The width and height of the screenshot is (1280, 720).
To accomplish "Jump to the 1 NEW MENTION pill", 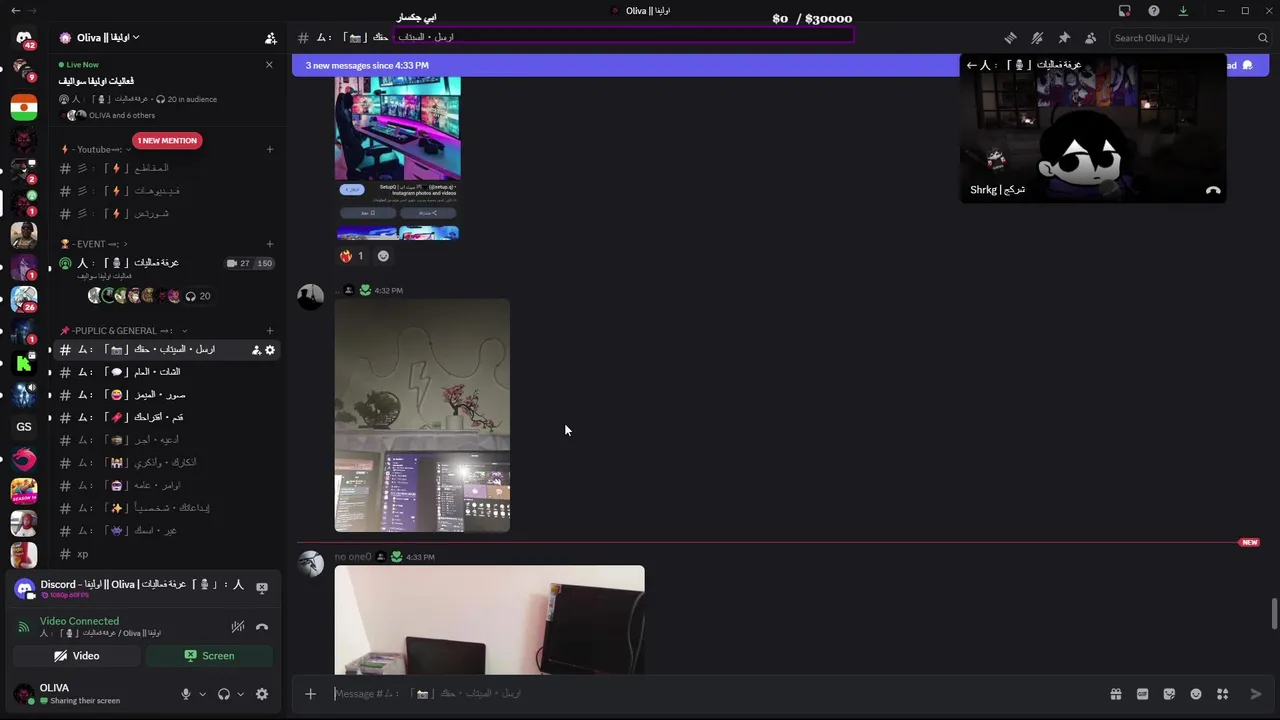I will (167, 141).
